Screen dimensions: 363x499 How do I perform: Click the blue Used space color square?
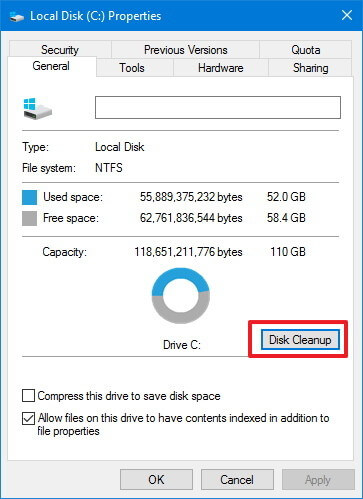click(x=29, y=197)
